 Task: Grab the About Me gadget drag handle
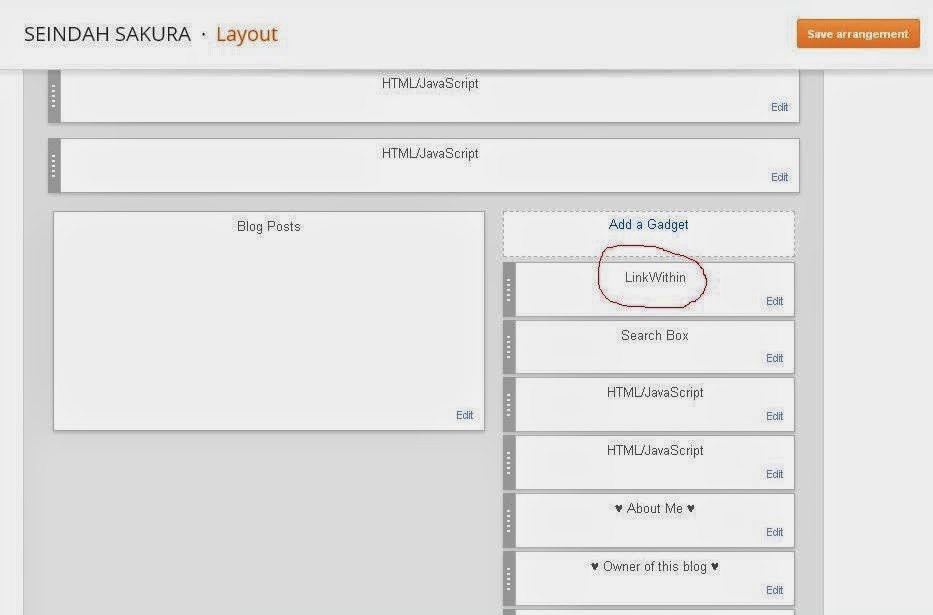point(509,520)
